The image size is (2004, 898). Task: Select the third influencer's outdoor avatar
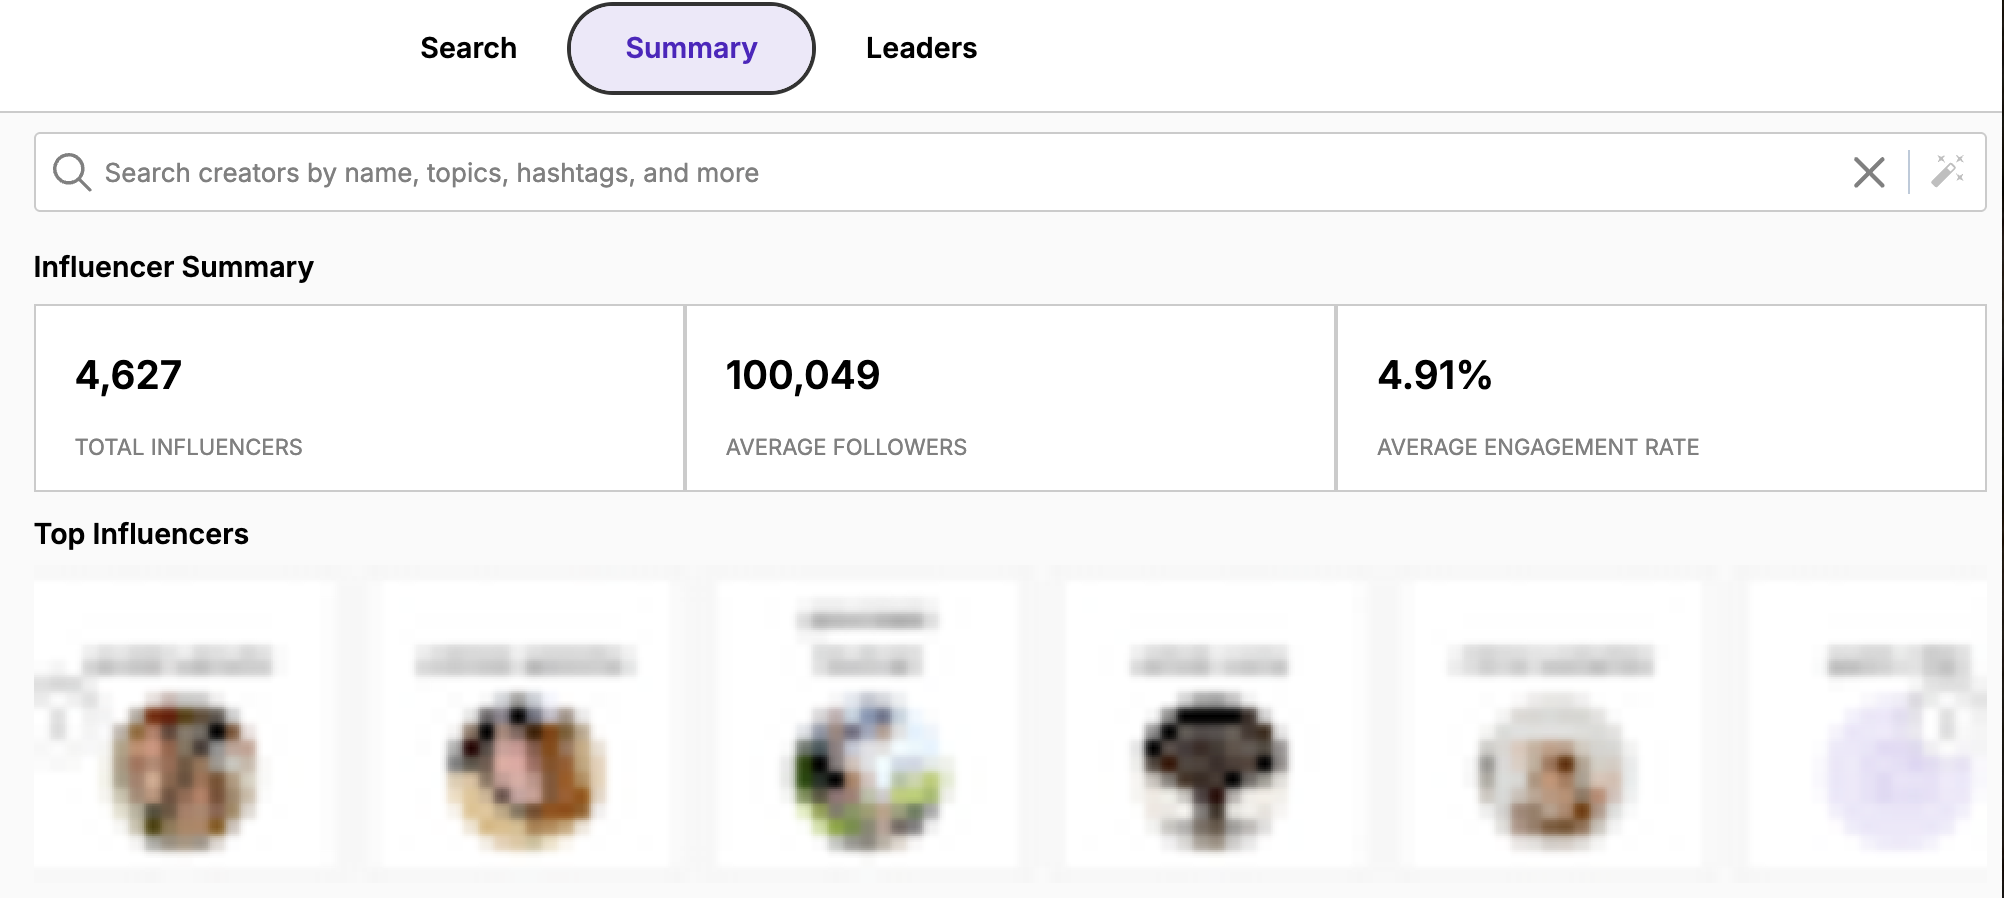point(868,774)
